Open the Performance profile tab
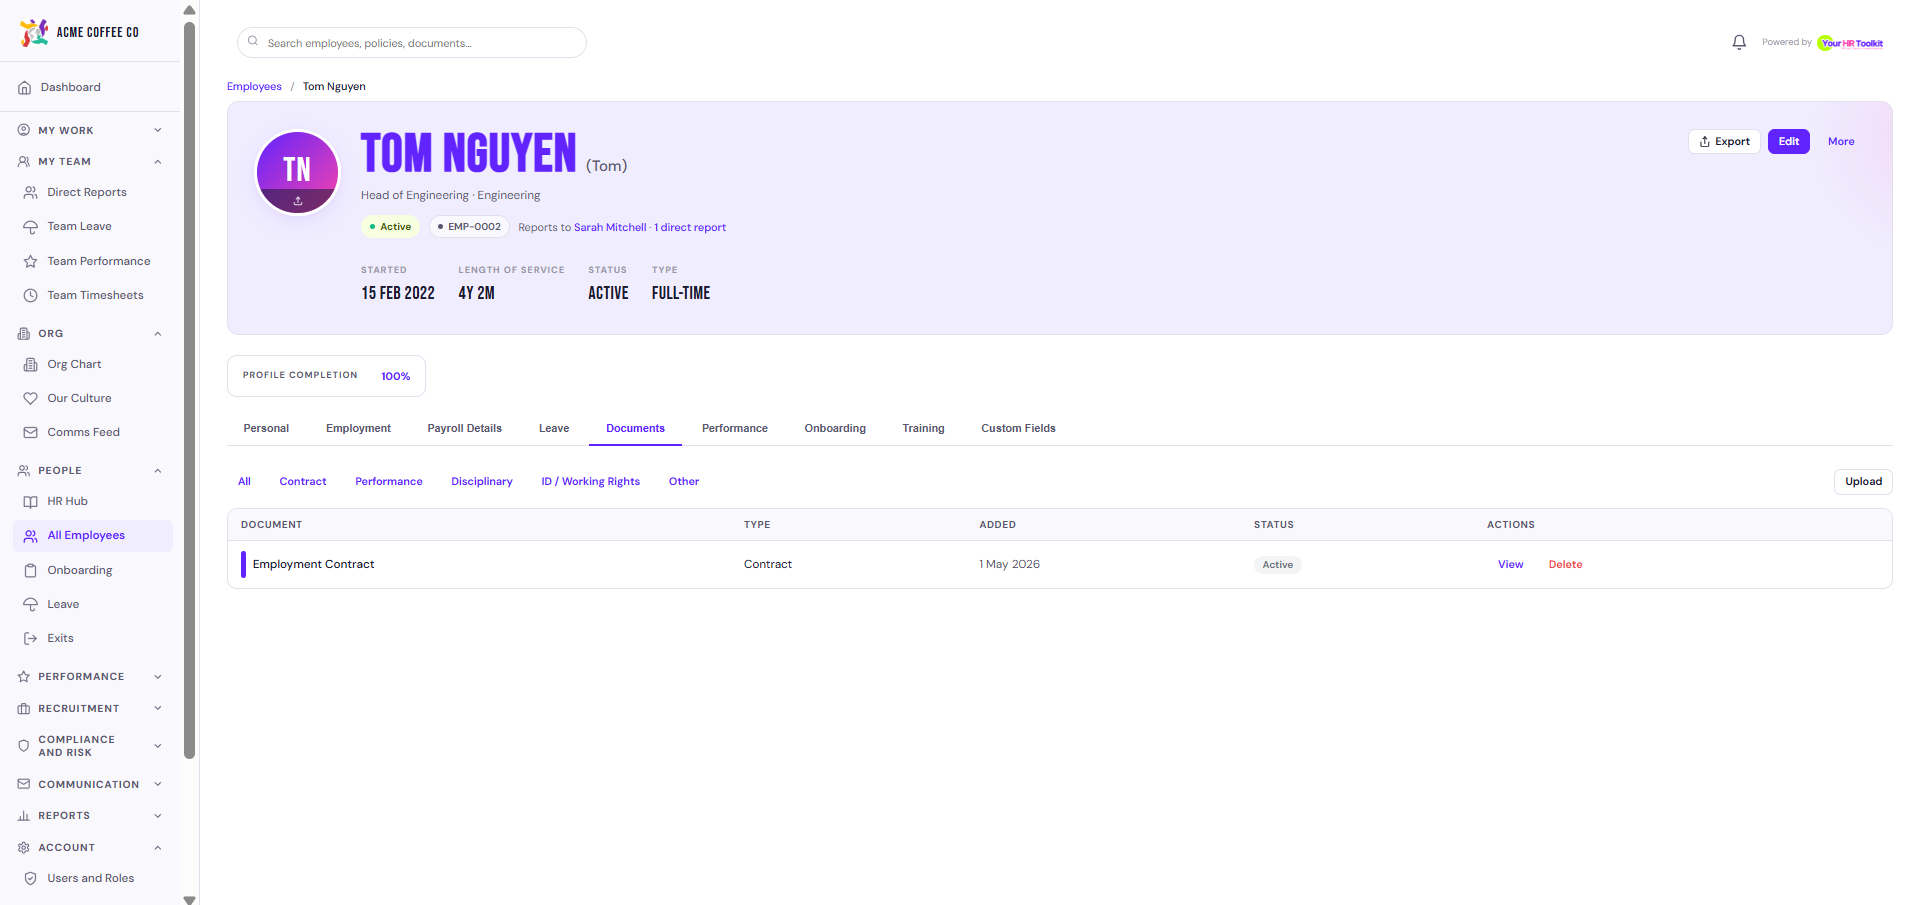Image resolution: width=1910 pixels, height=905 pixels. [x=735, y=428]
